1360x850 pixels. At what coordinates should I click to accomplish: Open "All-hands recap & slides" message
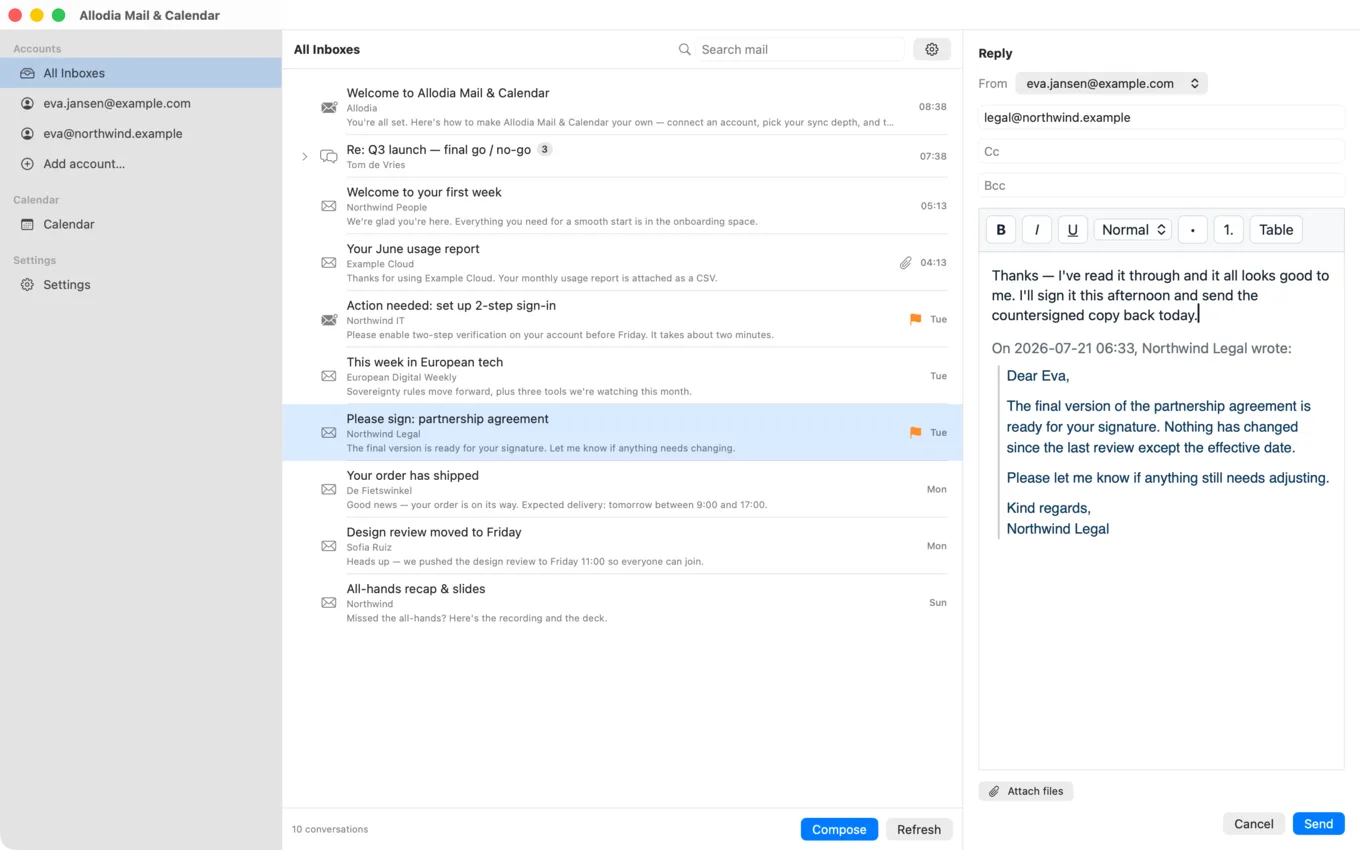click(622, 603)
